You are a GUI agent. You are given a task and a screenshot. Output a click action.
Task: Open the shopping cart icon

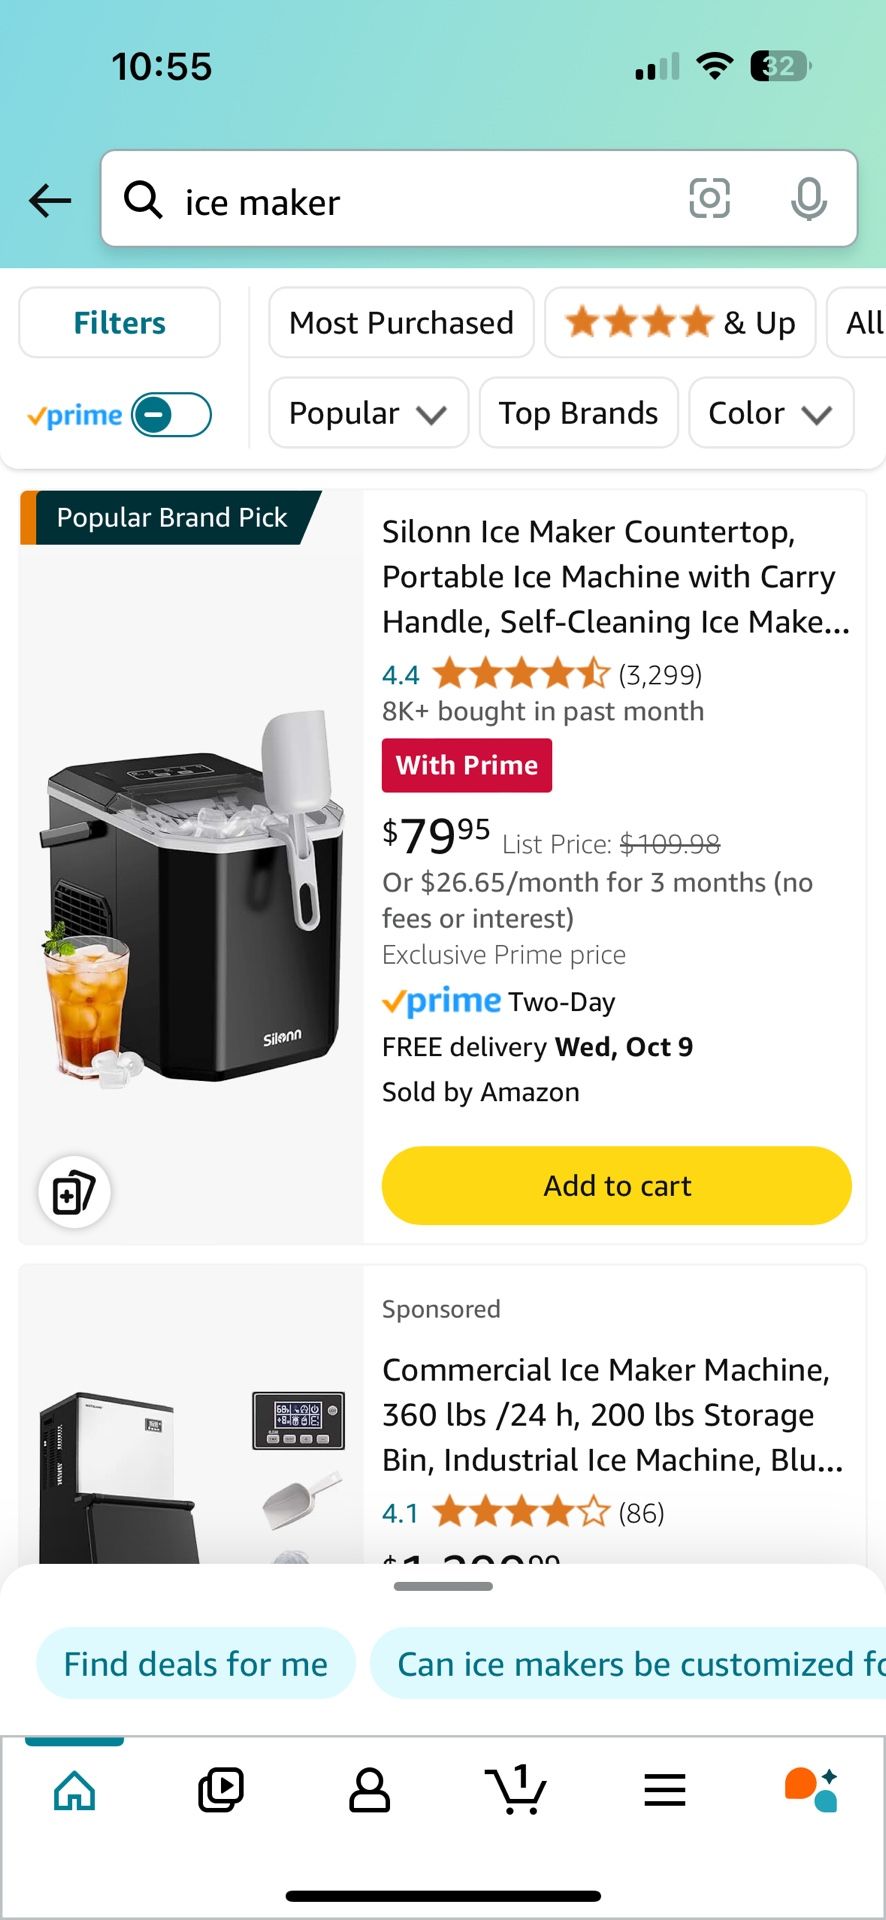click(516, 1789)
